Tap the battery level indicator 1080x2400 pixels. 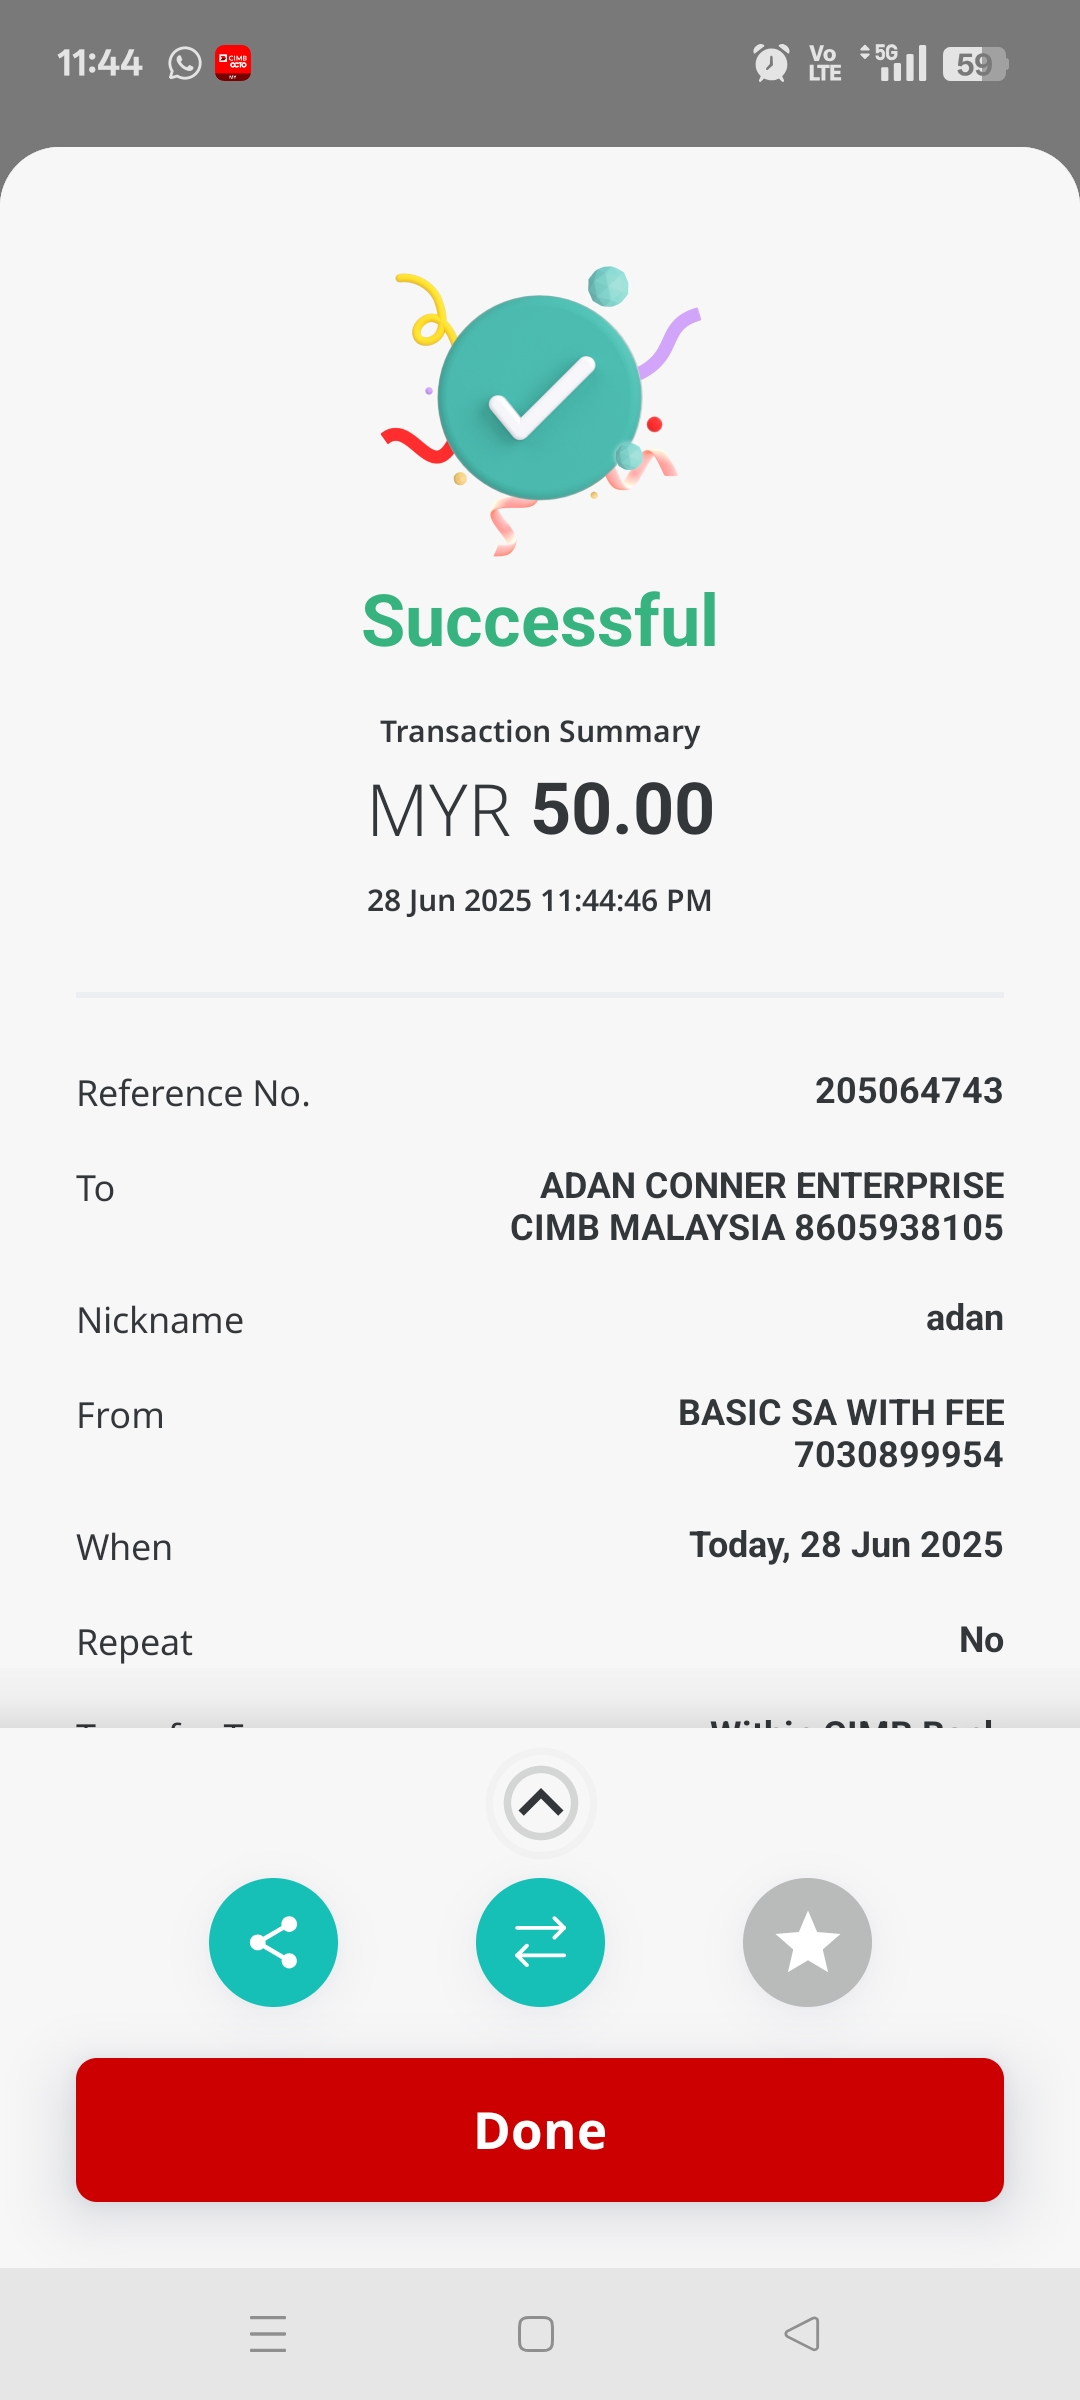(975, 64)
